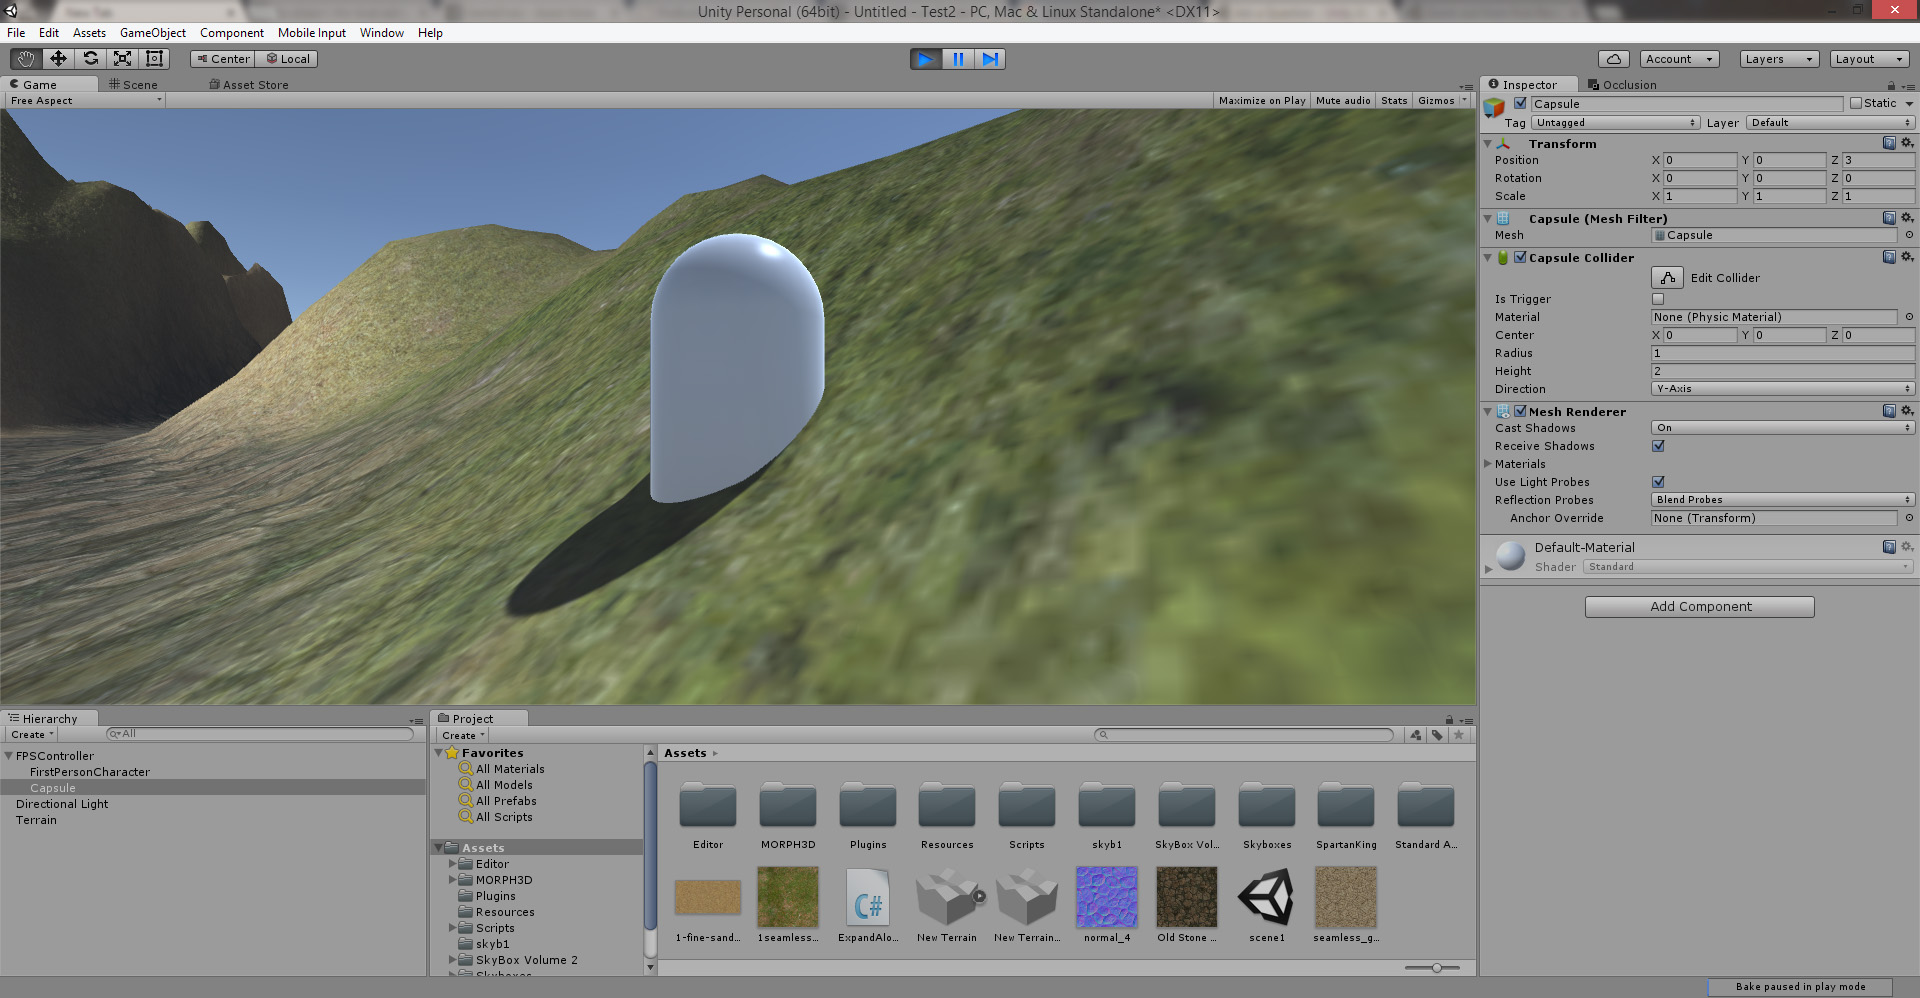The width and height of the screenshot is (1920, 998).
Task: Open the Tag dropdown showing Untagged
Action: (x=1616, y=123)
